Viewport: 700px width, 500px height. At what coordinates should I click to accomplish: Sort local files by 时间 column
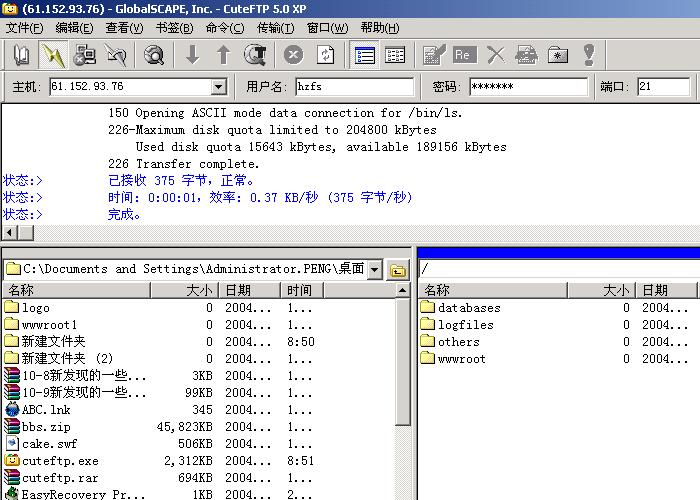coord(302,290)
